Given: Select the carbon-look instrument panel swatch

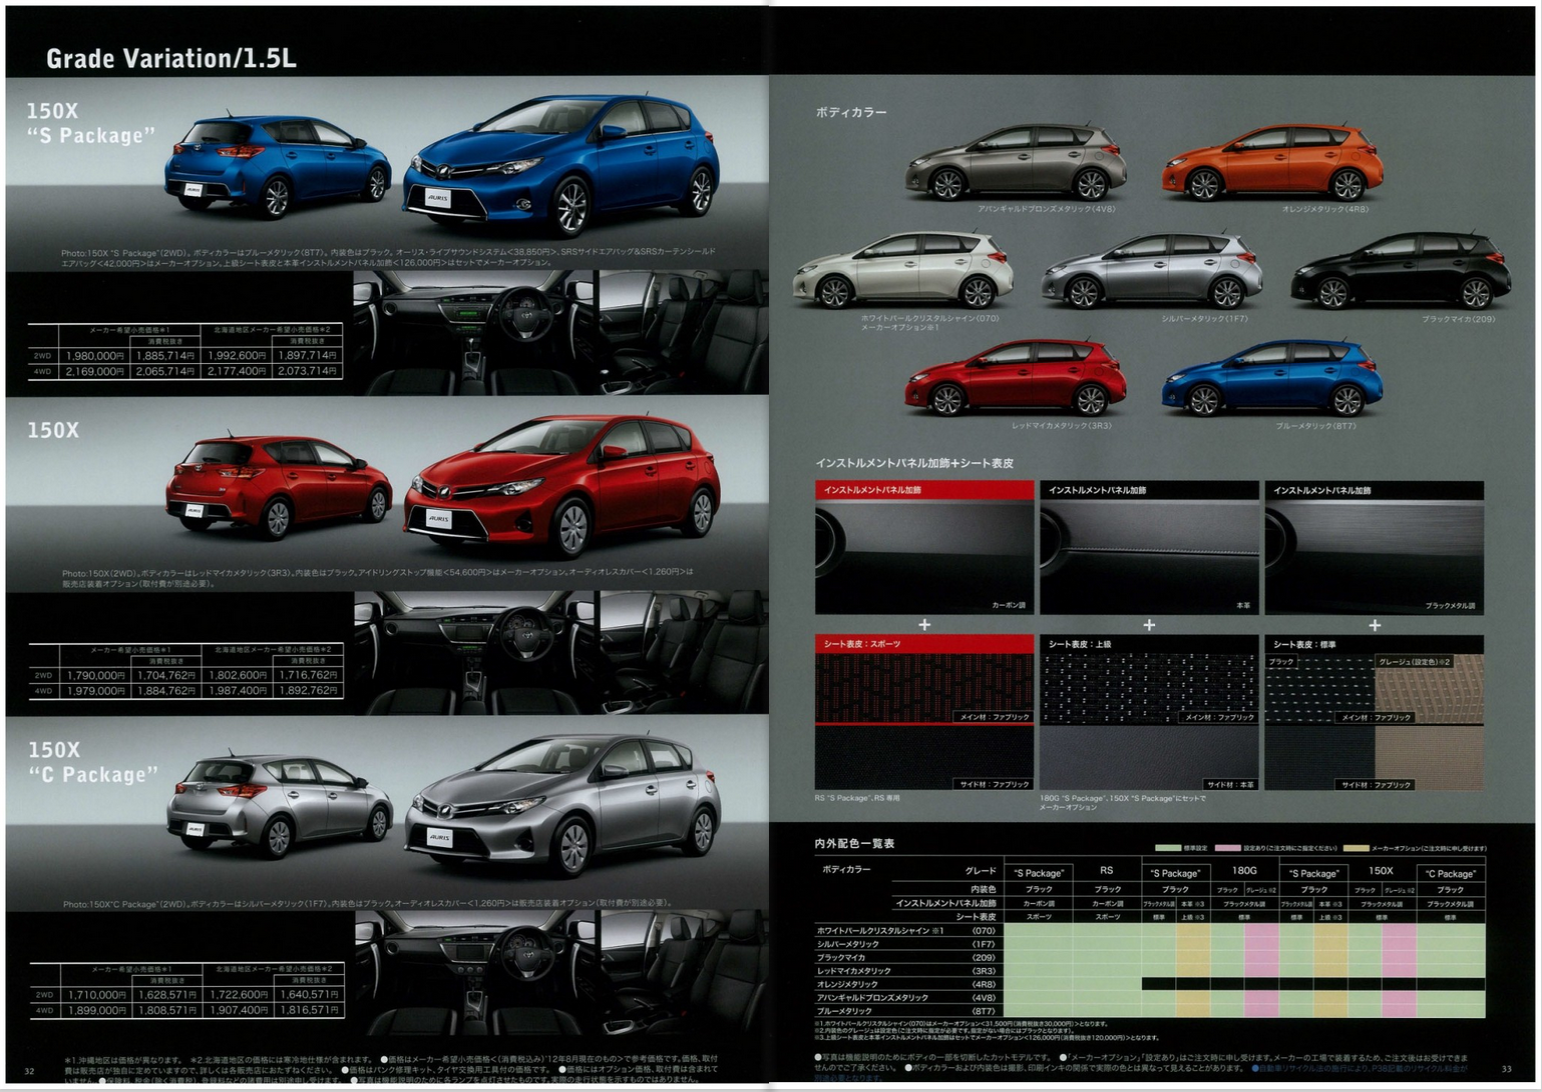Looking at the screenshot, I should (924, 555).
